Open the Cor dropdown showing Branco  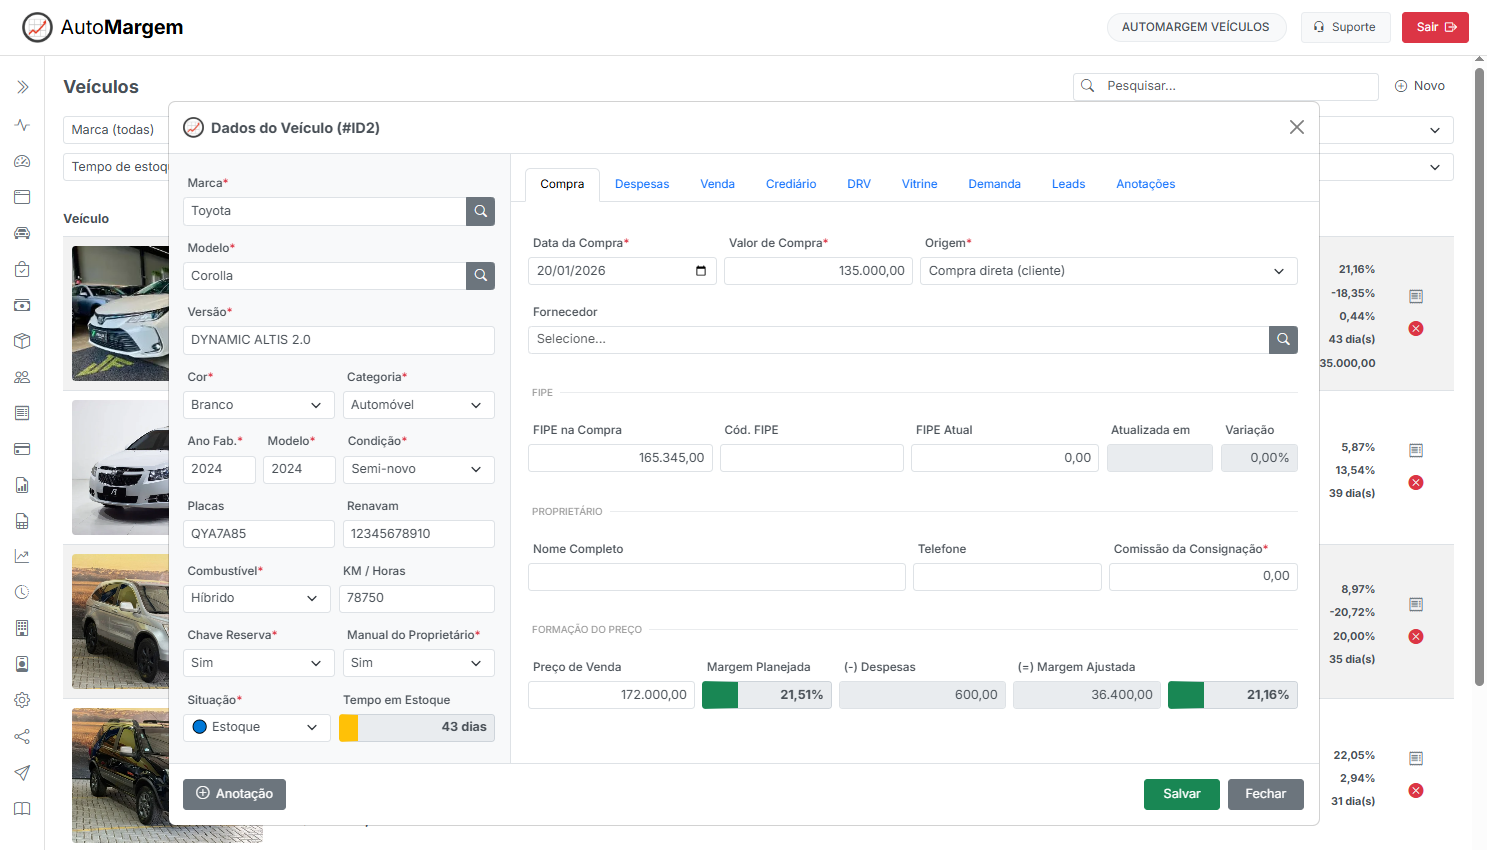click(x=257, y=405)
